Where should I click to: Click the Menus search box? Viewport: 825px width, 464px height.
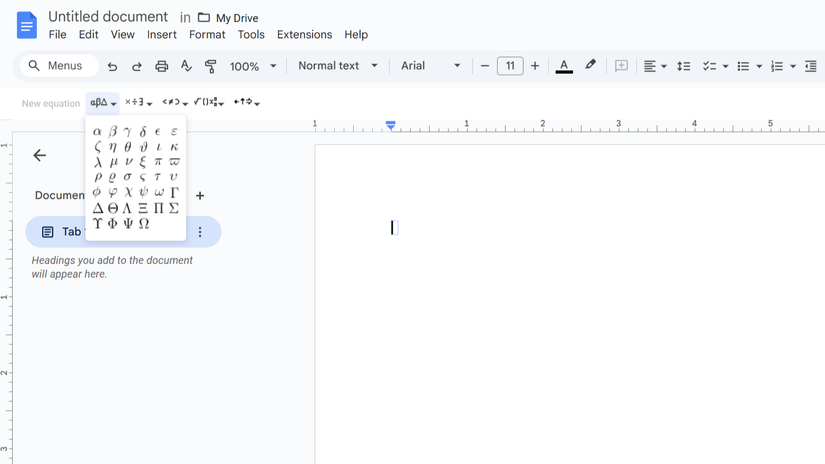tap(59, 66)
